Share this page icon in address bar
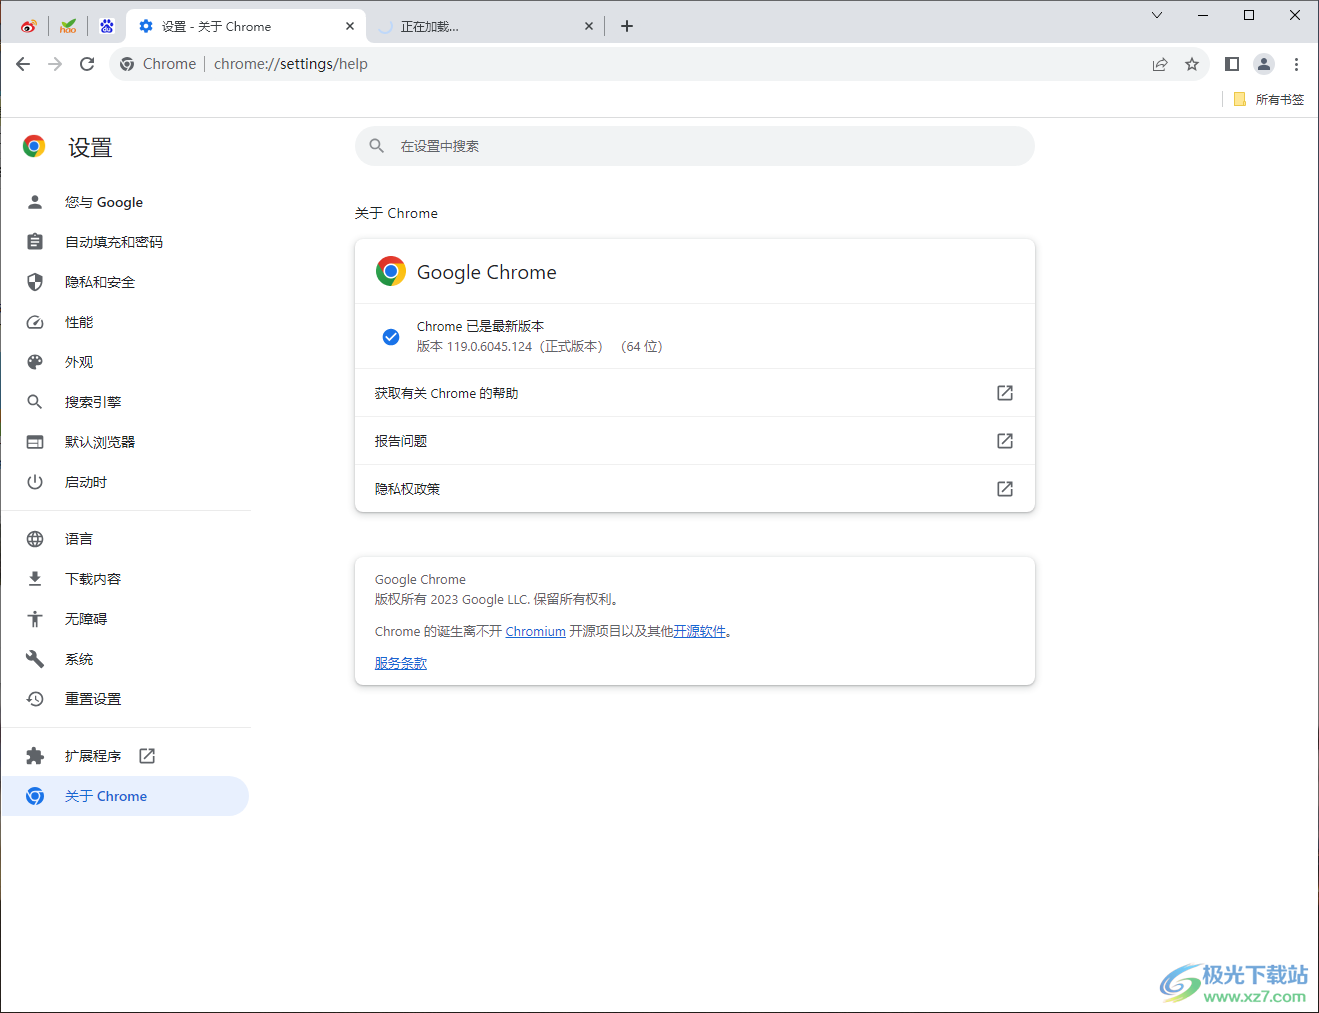Viewport: 1319px width, 1013px height. click(1160, 64)
